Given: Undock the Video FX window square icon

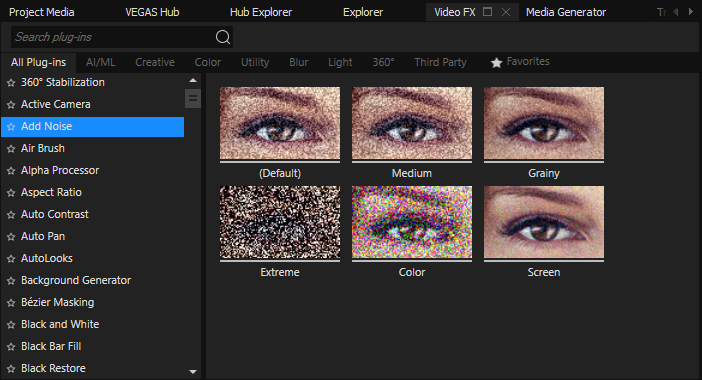Looking at the screenshot, I should pyautogui.click(x=488, y=12).
